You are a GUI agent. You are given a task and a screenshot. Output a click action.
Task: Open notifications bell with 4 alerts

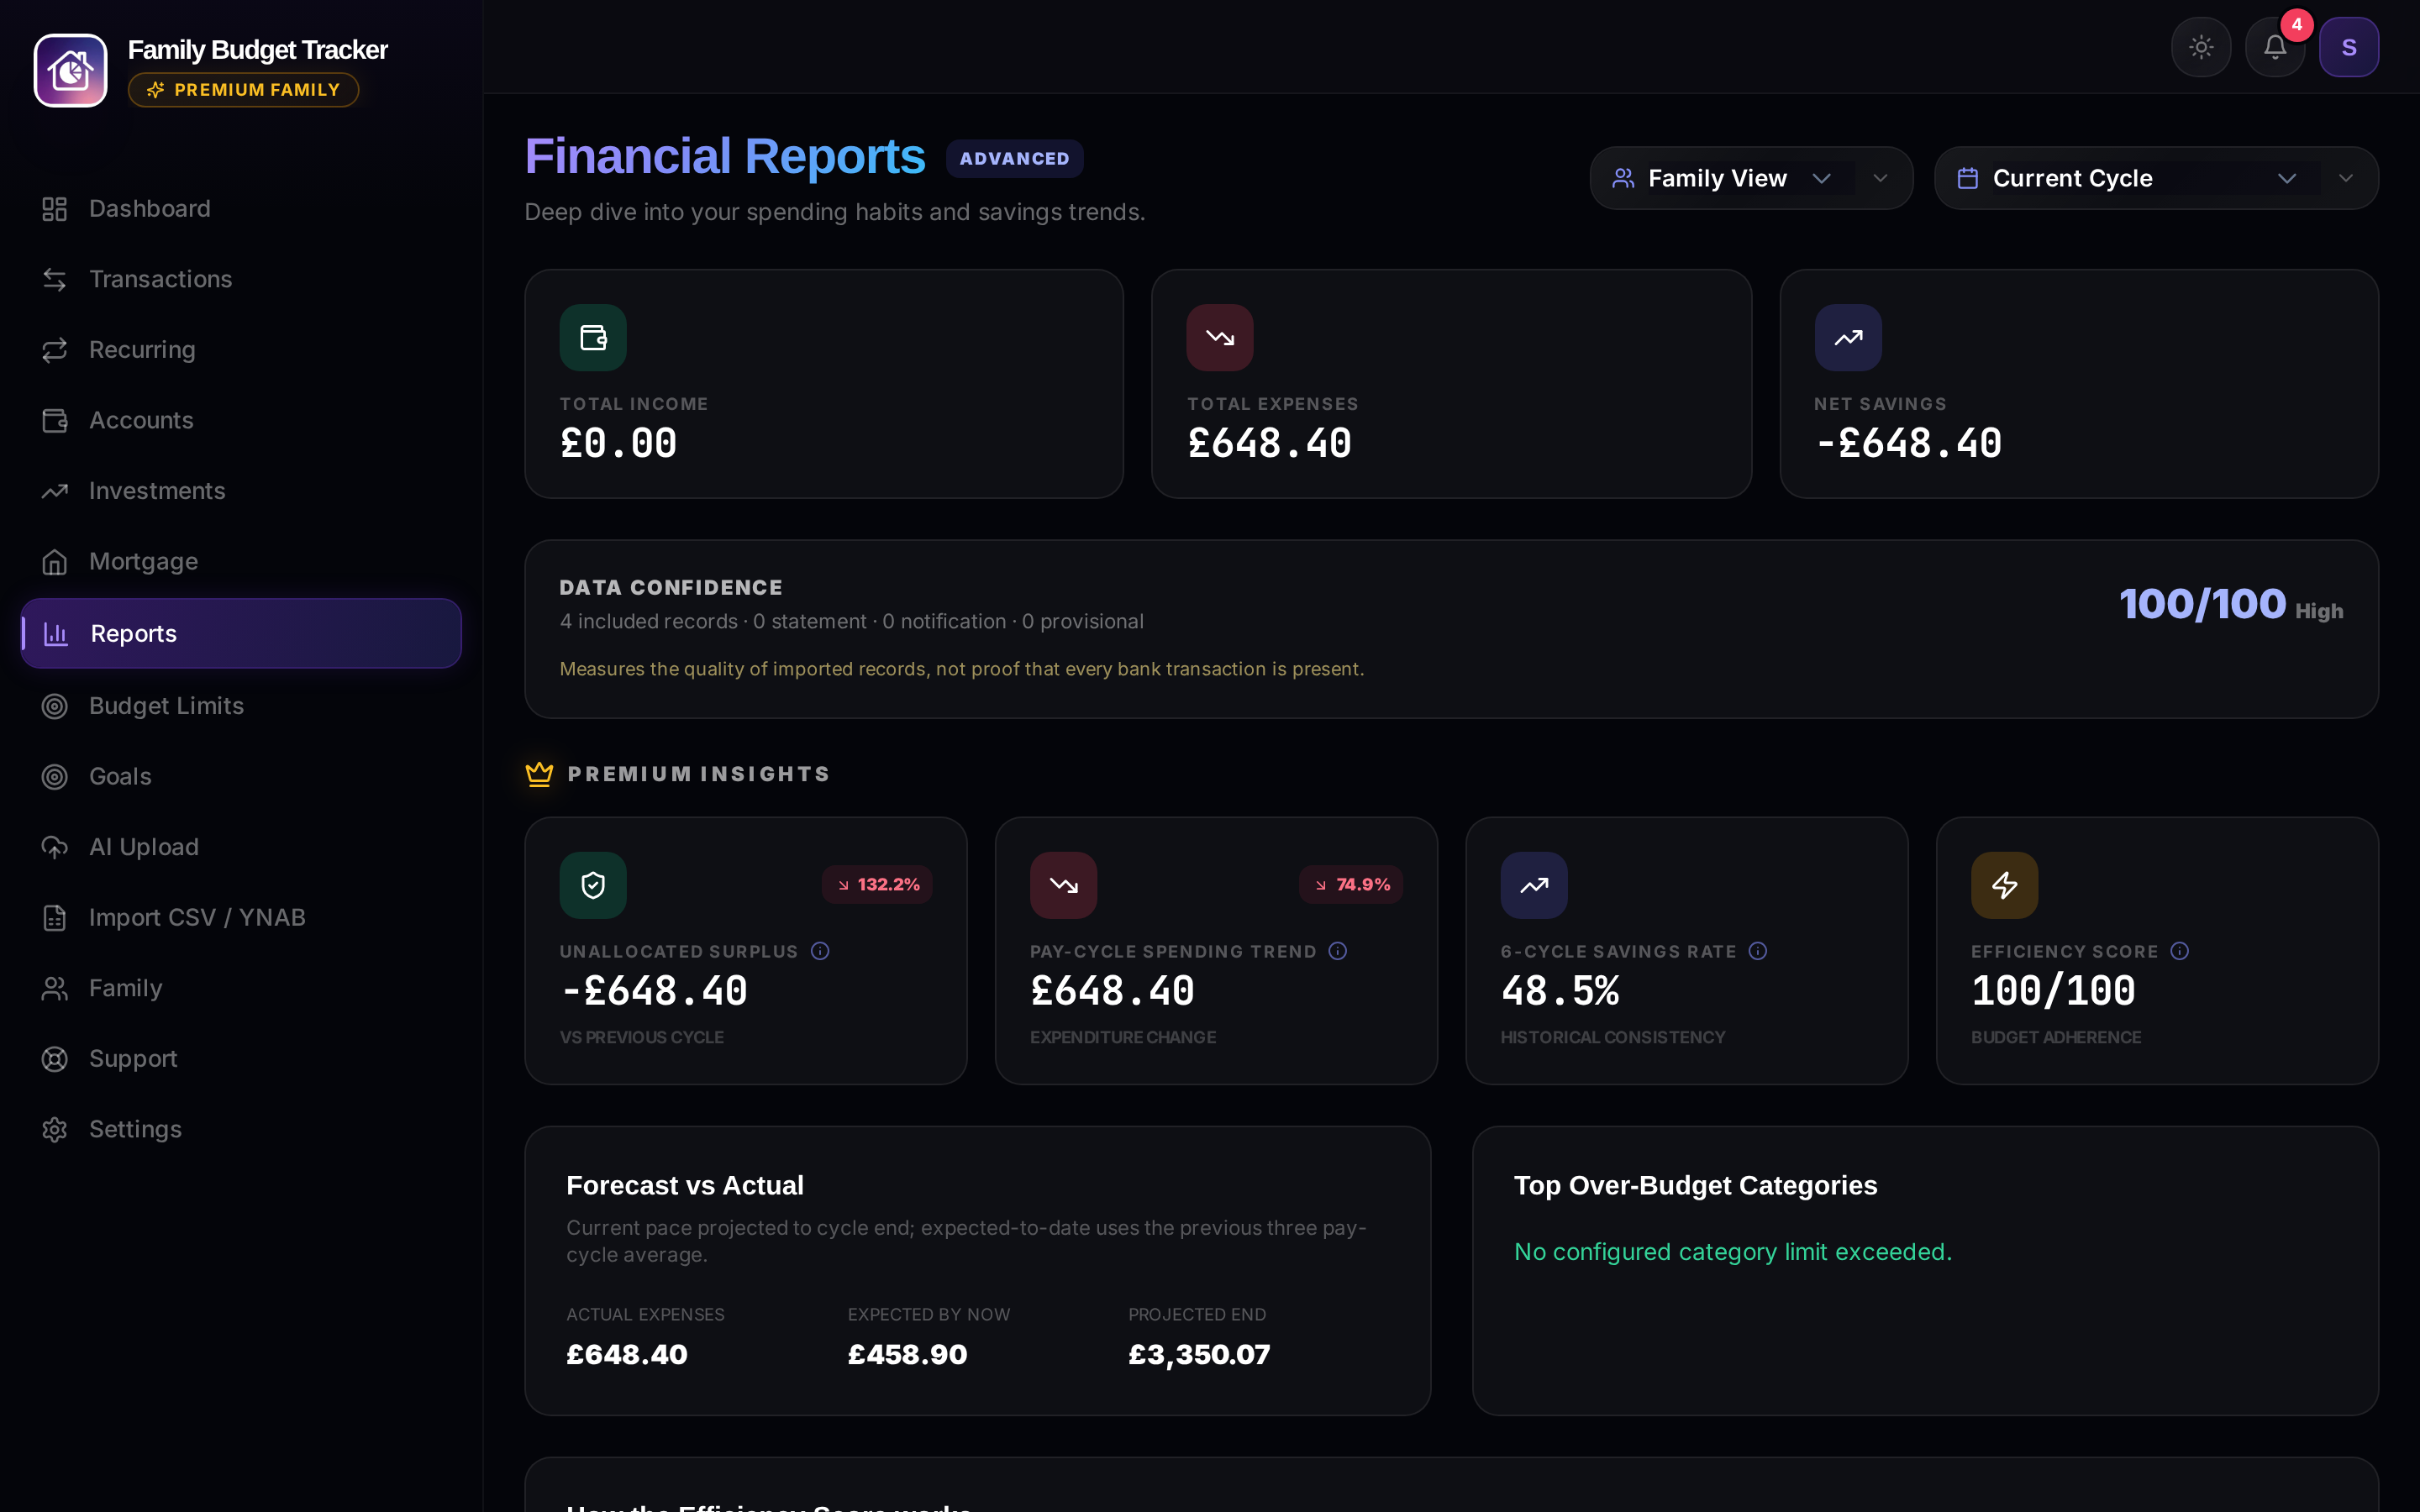pos(2275,47)
